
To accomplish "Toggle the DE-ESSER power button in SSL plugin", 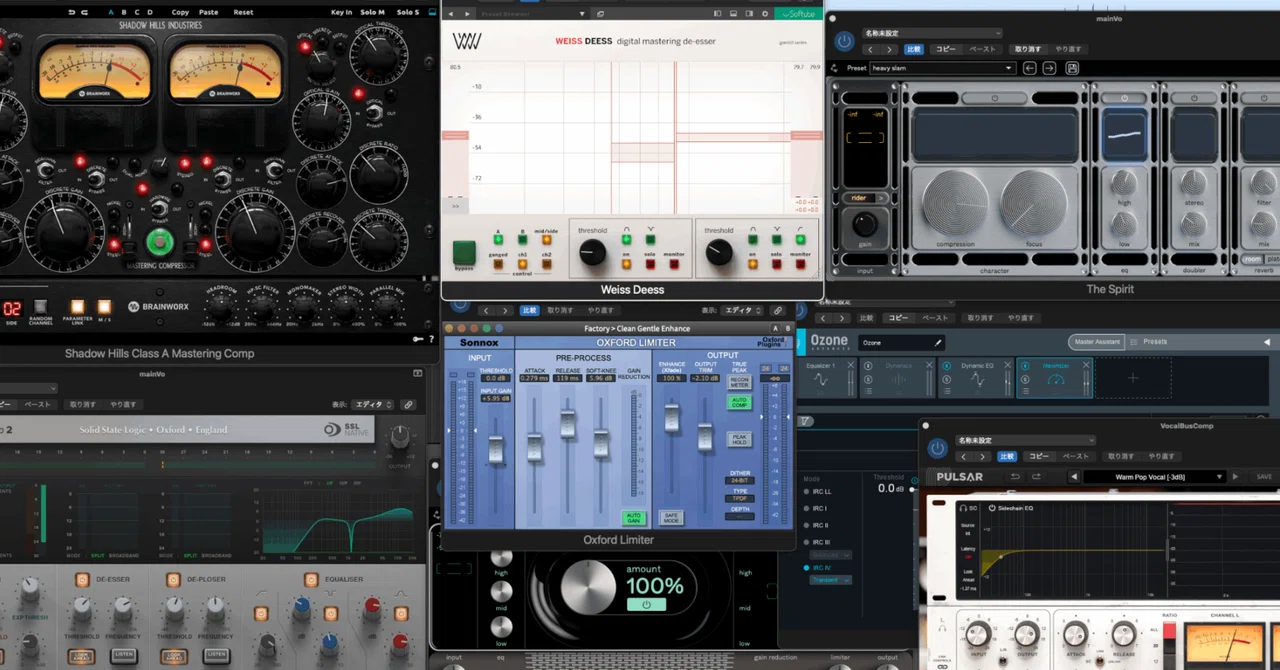I will [x=82, y=579].
